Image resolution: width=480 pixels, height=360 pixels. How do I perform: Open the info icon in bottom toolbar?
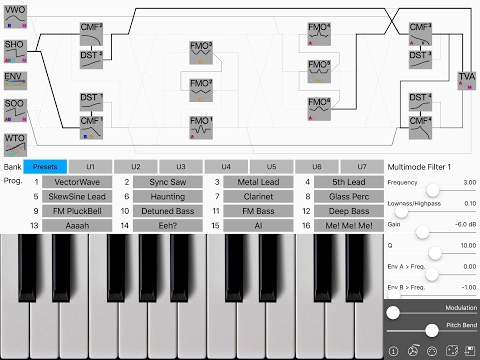coord(393,351)
